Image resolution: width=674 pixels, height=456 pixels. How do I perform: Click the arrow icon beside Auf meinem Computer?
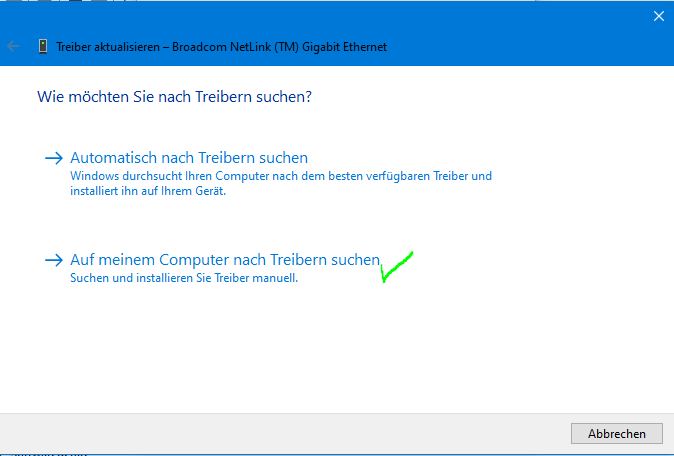pyautogui.click(x=54, y=260)
